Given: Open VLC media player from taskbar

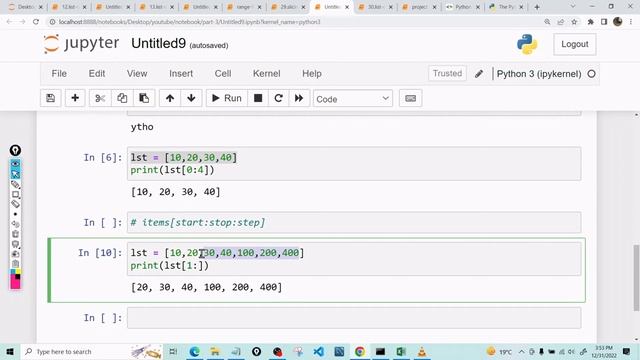Looking at the screenshot, I should pyautogui.click(x=422, y=351).
